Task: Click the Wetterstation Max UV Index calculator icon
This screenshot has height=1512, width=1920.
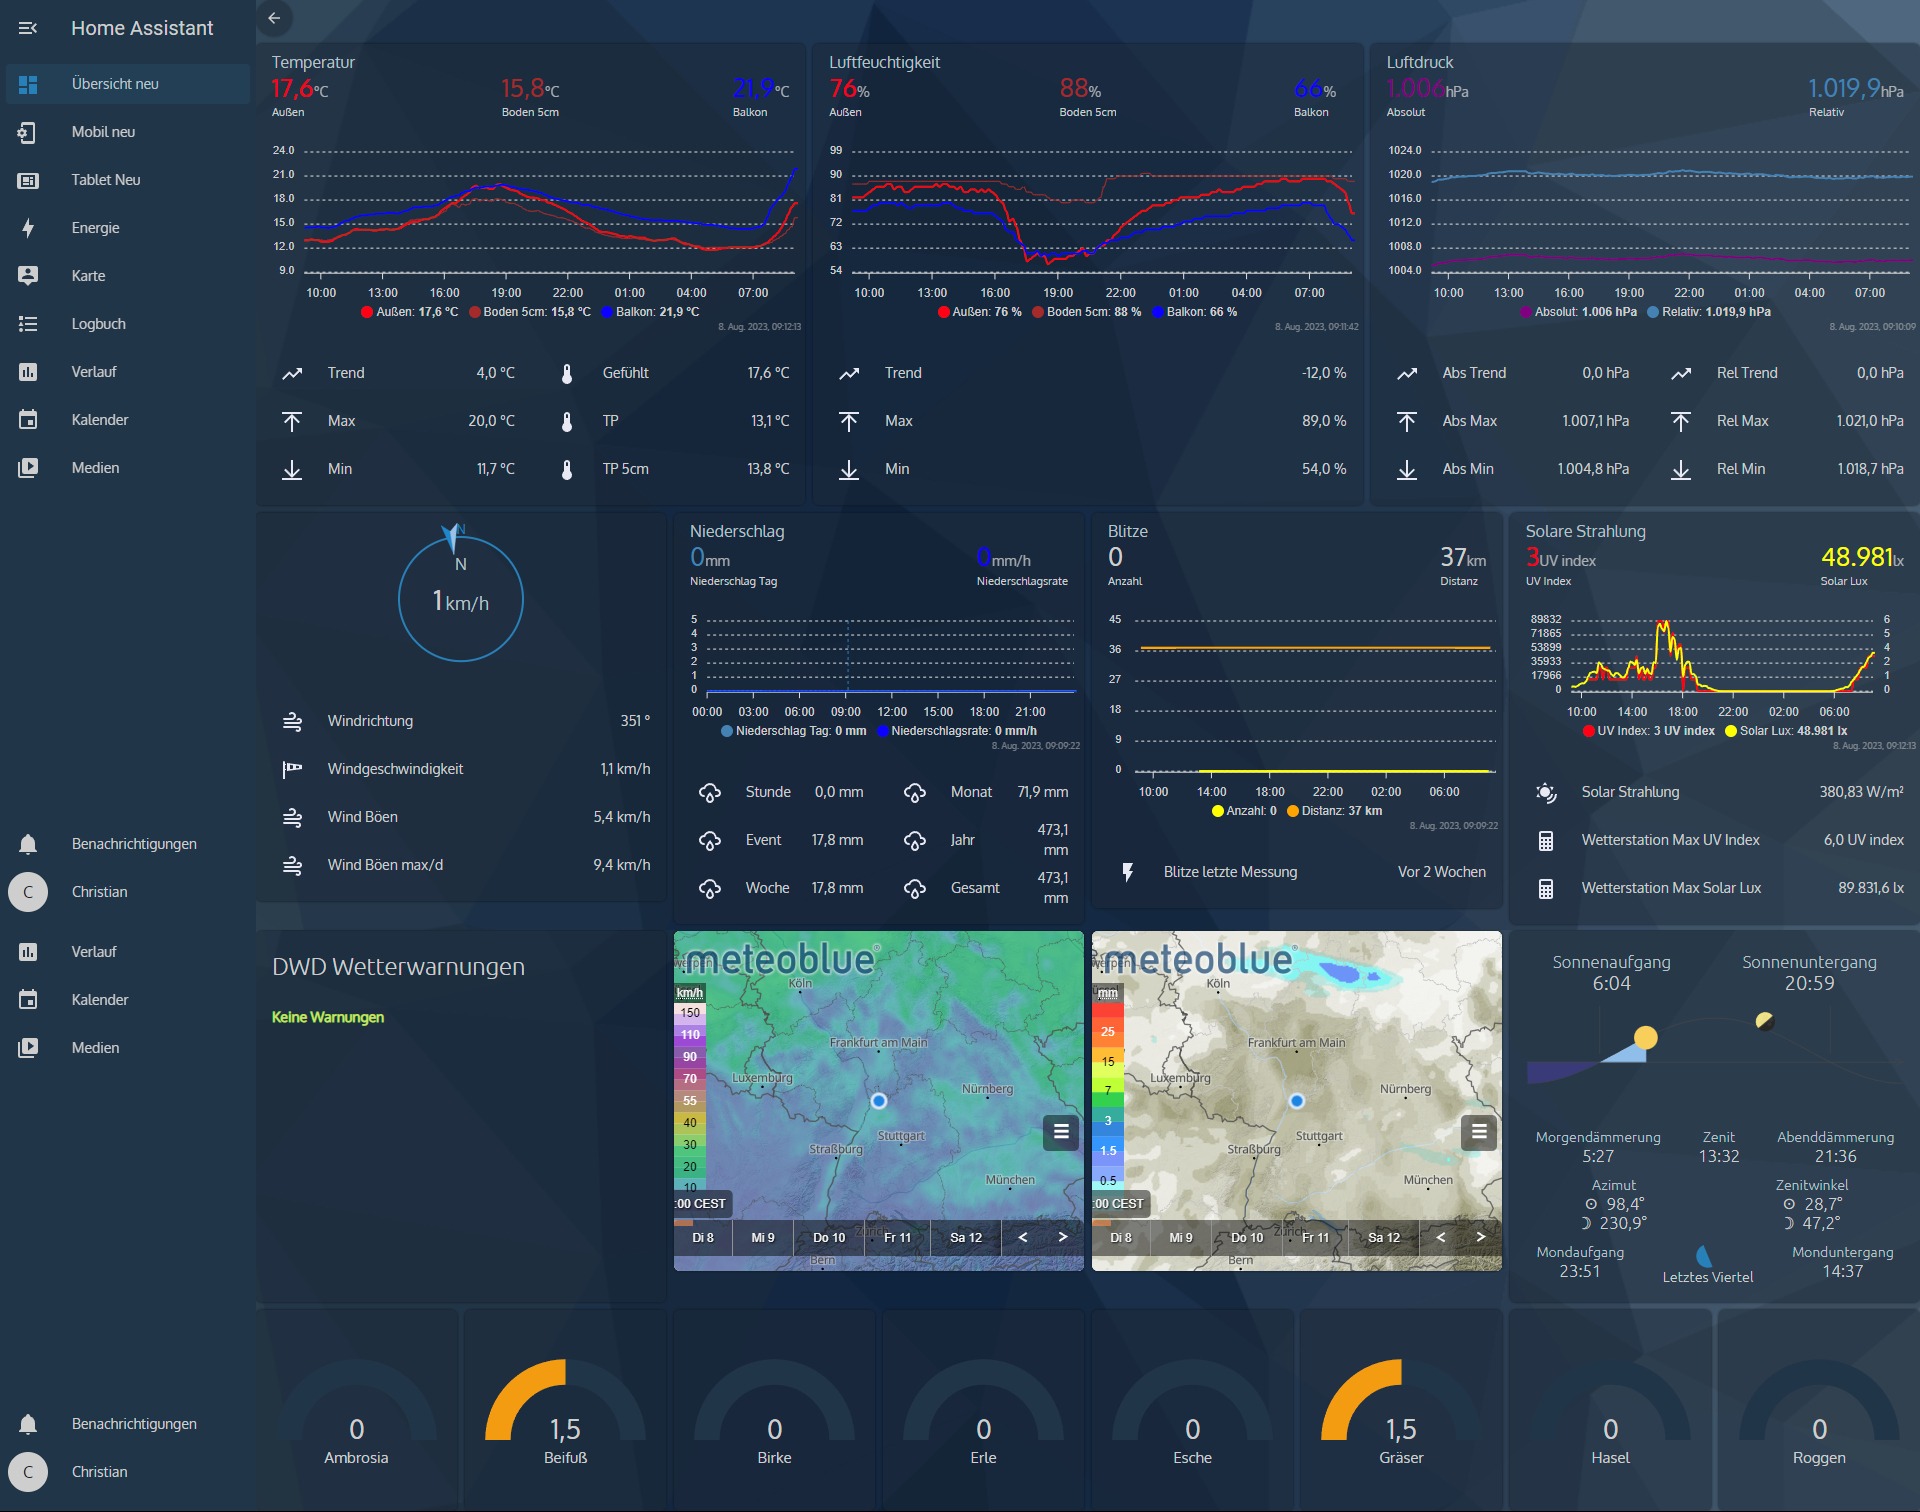Action: point(1546,840)
